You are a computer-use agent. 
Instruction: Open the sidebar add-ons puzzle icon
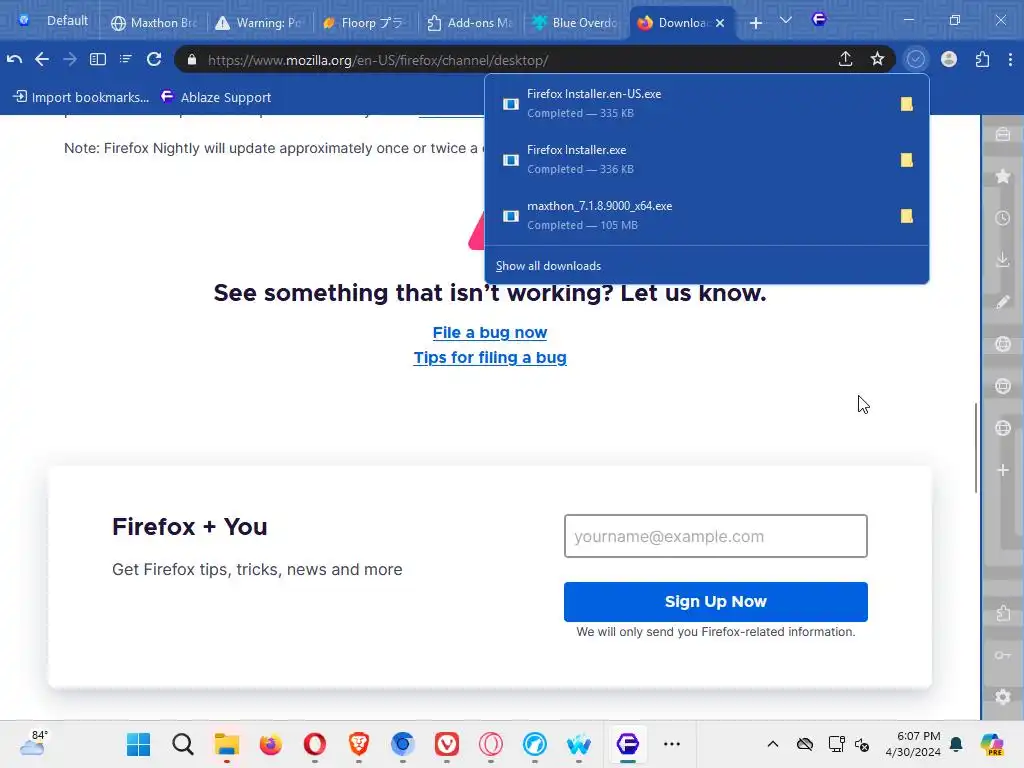click(1003, 613)
